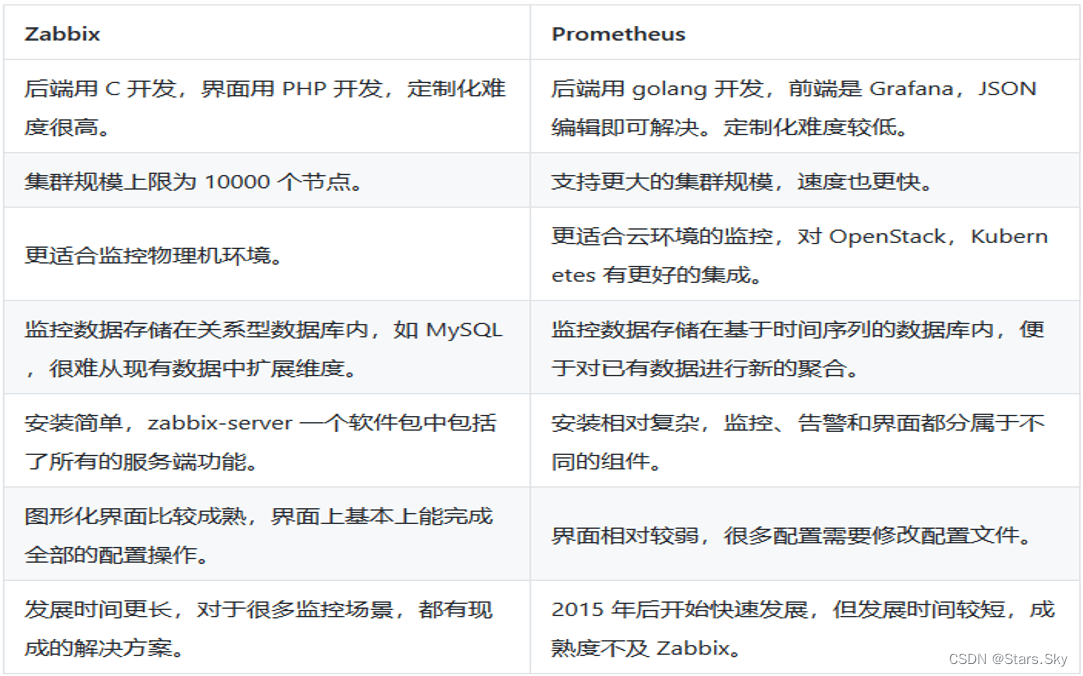Click the Prometheus column header
The image size is (1083, 676).
805,33
